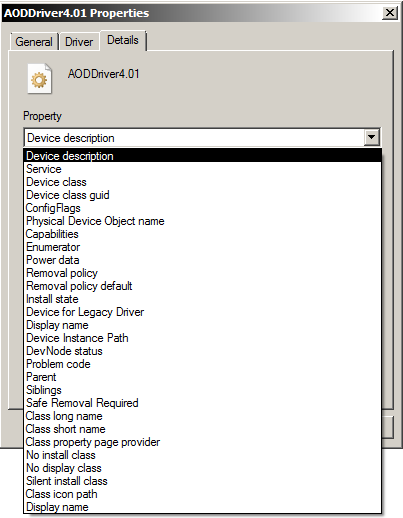The height and width of the screenshot is (518, 403).
Task: Select Silent install class entry
Action: pos(203,481)
